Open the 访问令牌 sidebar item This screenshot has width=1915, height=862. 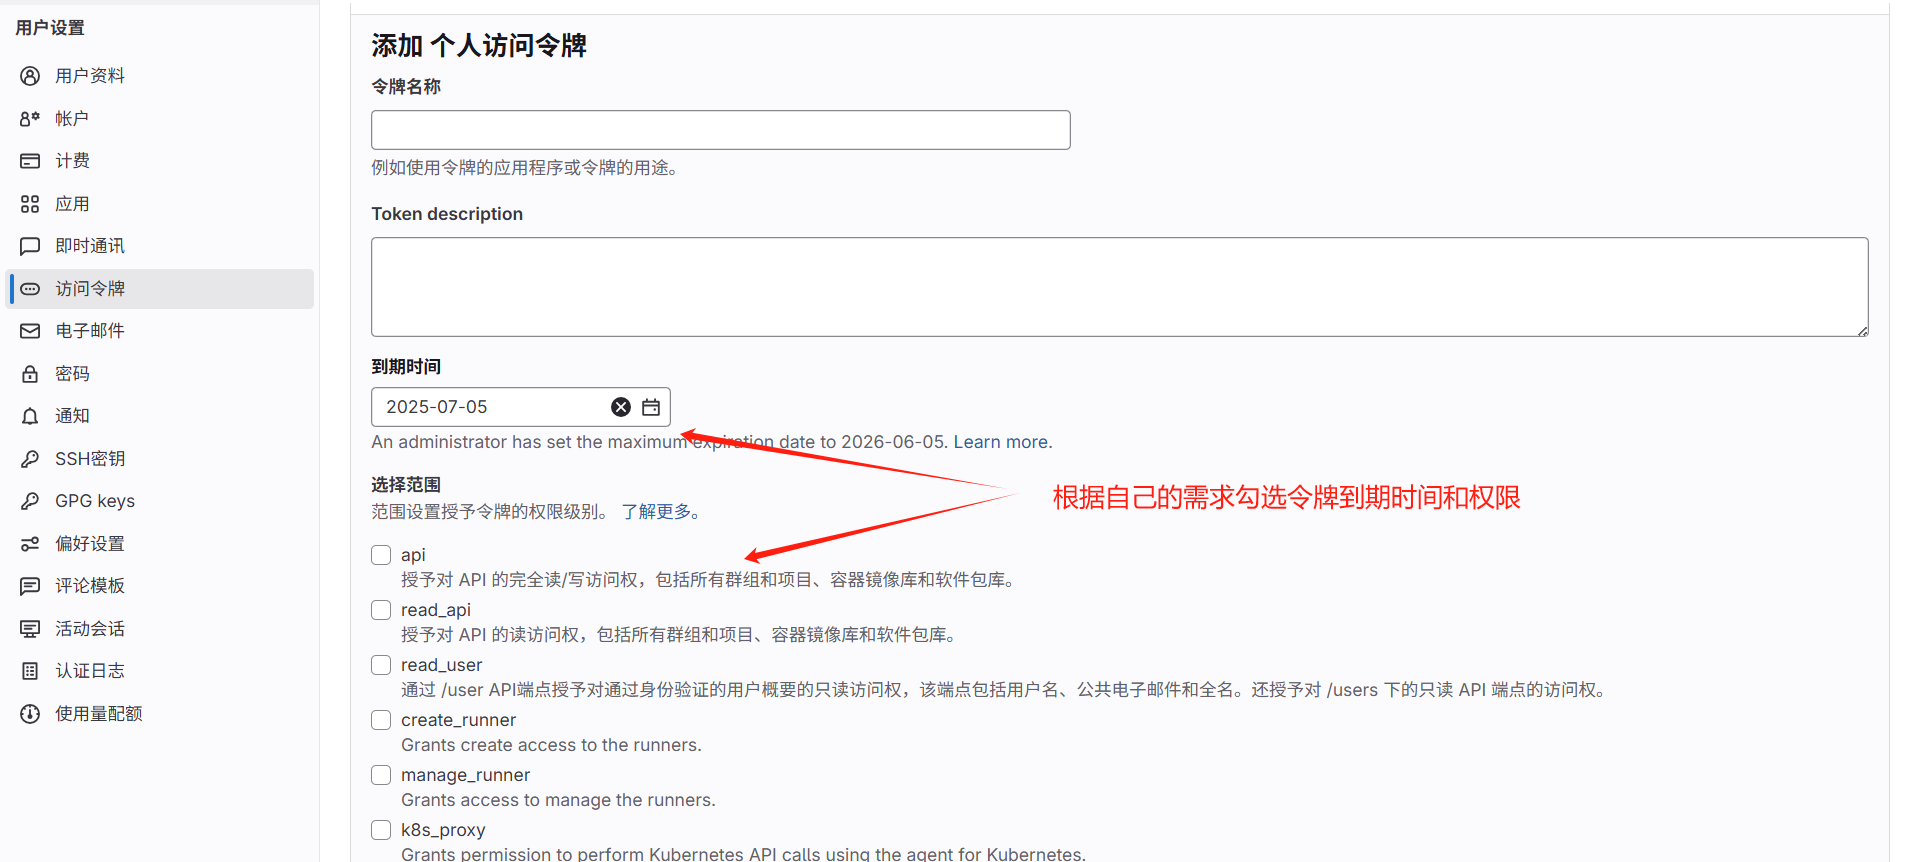[160, 289]
